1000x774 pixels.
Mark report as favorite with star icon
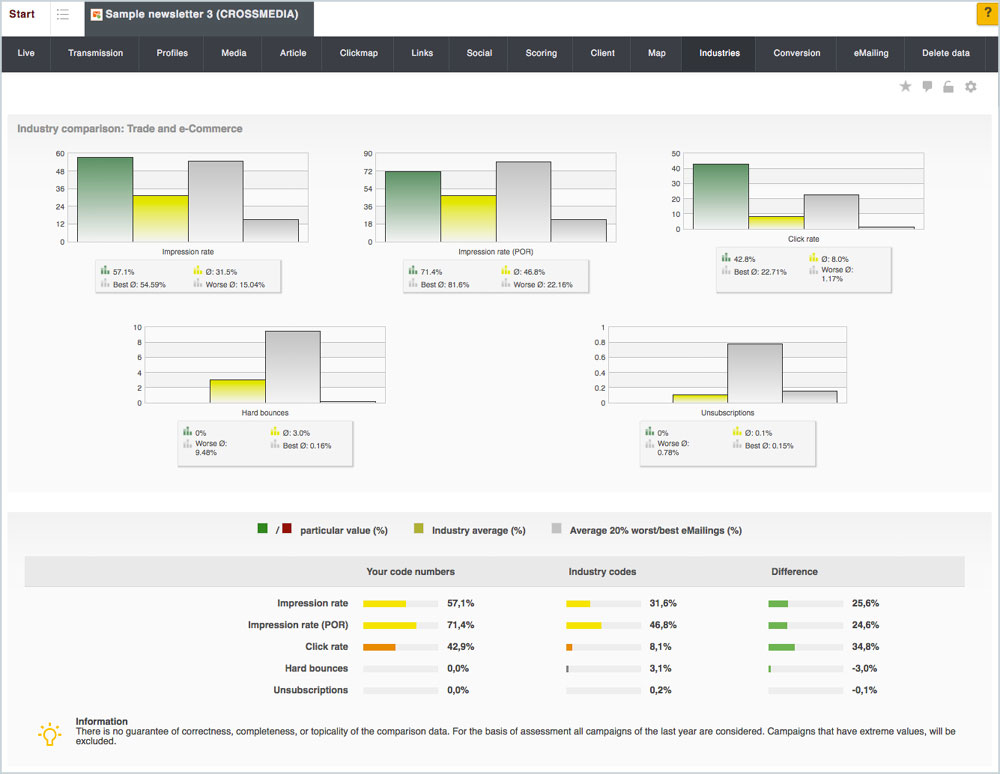pyautogui.click(x=906, y=87)
